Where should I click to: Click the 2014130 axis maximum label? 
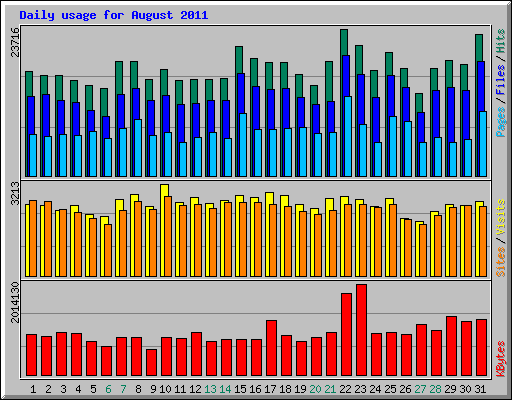[x=15, y=303]
